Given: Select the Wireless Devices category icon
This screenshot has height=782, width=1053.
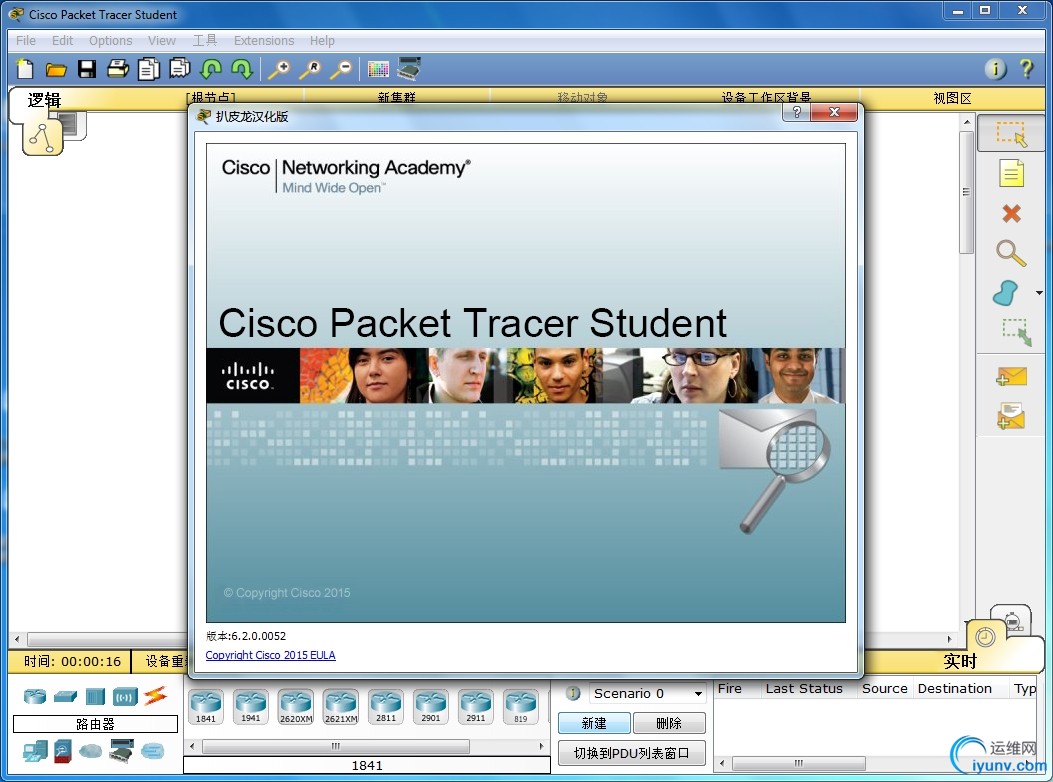Looking at the screenshot, I should [126, 697].
